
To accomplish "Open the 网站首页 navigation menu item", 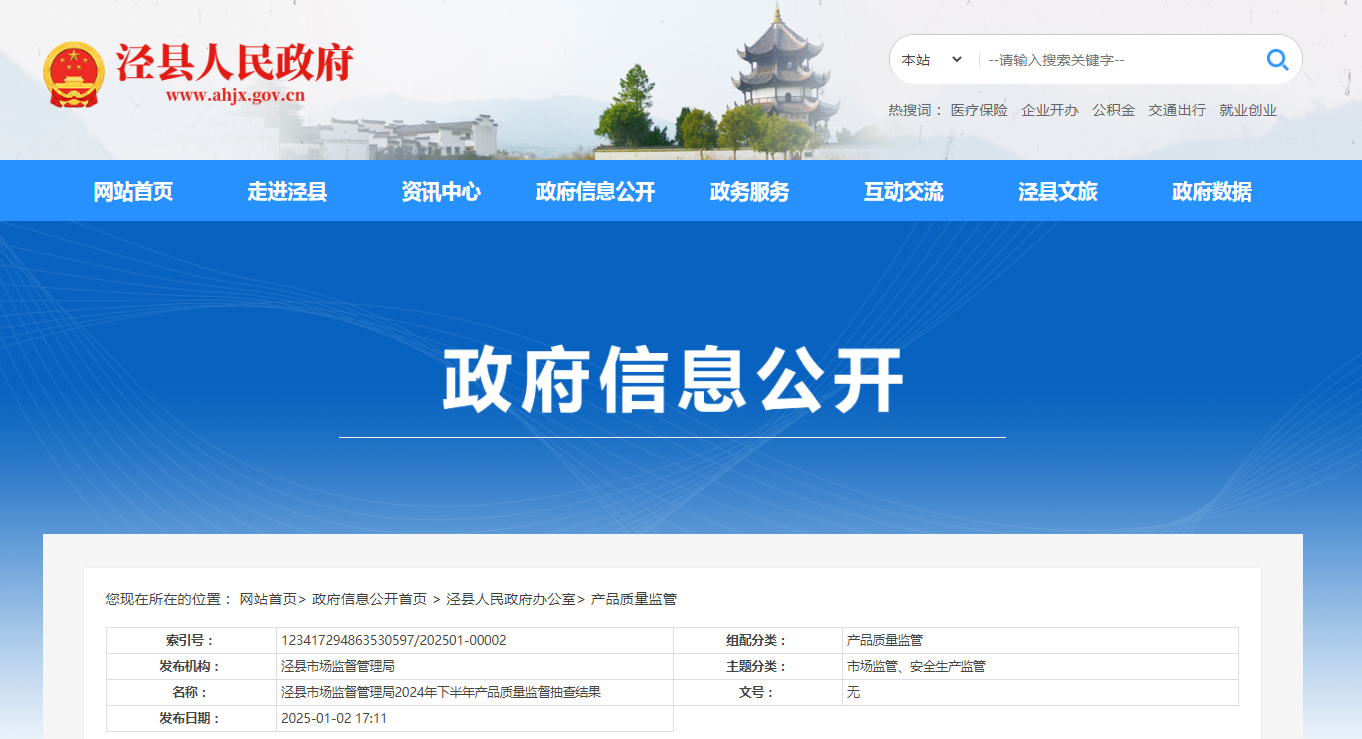I will (x=133, y=192).
